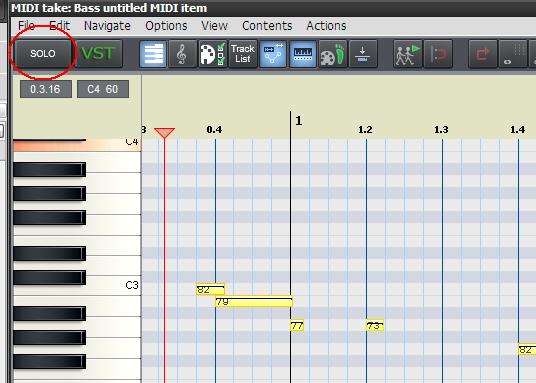Click the download-arrow dock icon
Image resolution: width=536 pixels, height=383 pixels.
363,54
